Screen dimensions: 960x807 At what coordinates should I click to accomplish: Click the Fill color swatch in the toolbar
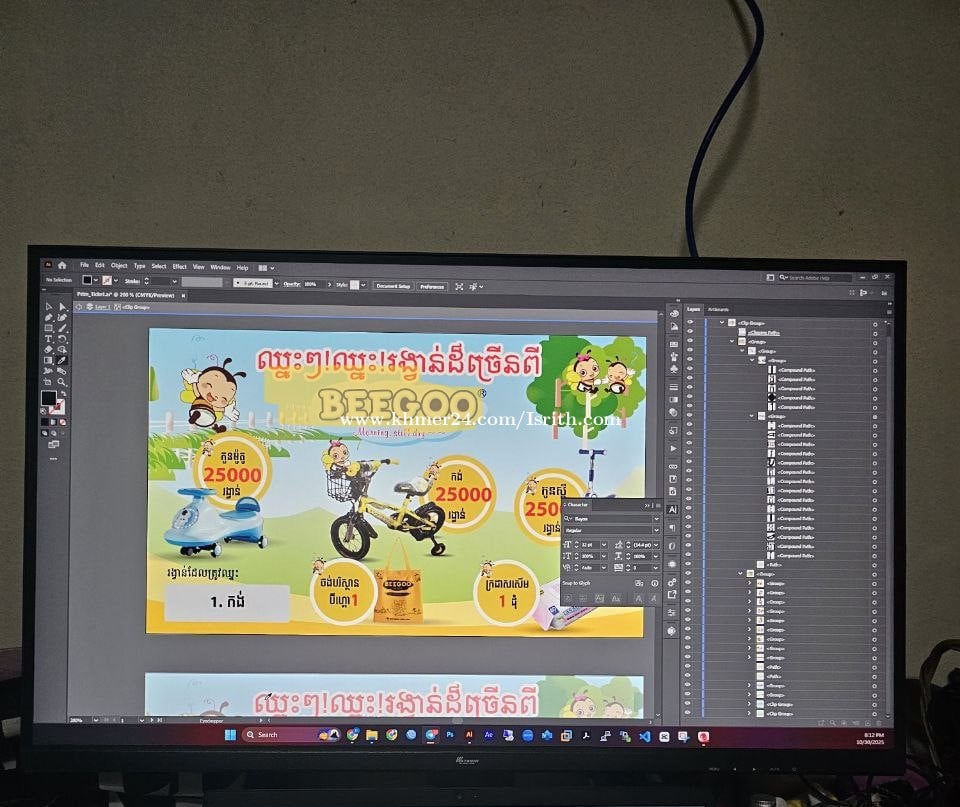pyautogui.click(x=48, y=397)
